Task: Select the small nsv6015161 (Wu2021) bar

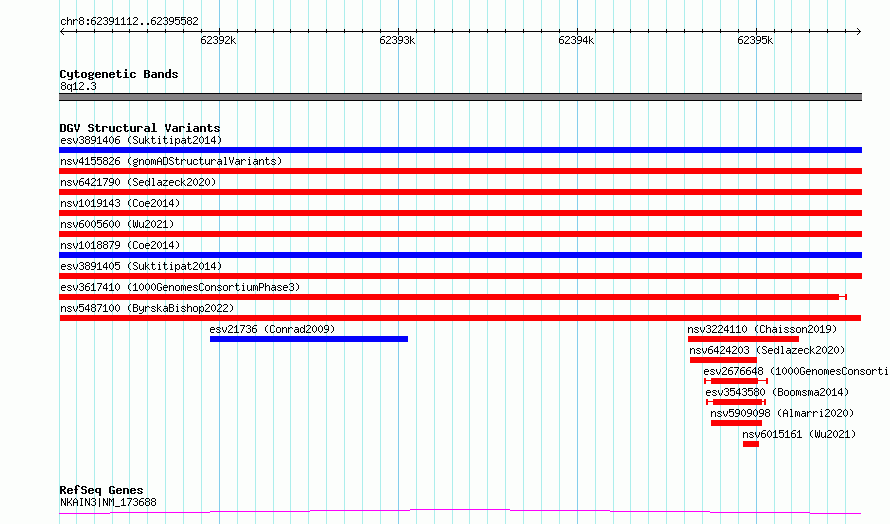Action: (750, 444)
